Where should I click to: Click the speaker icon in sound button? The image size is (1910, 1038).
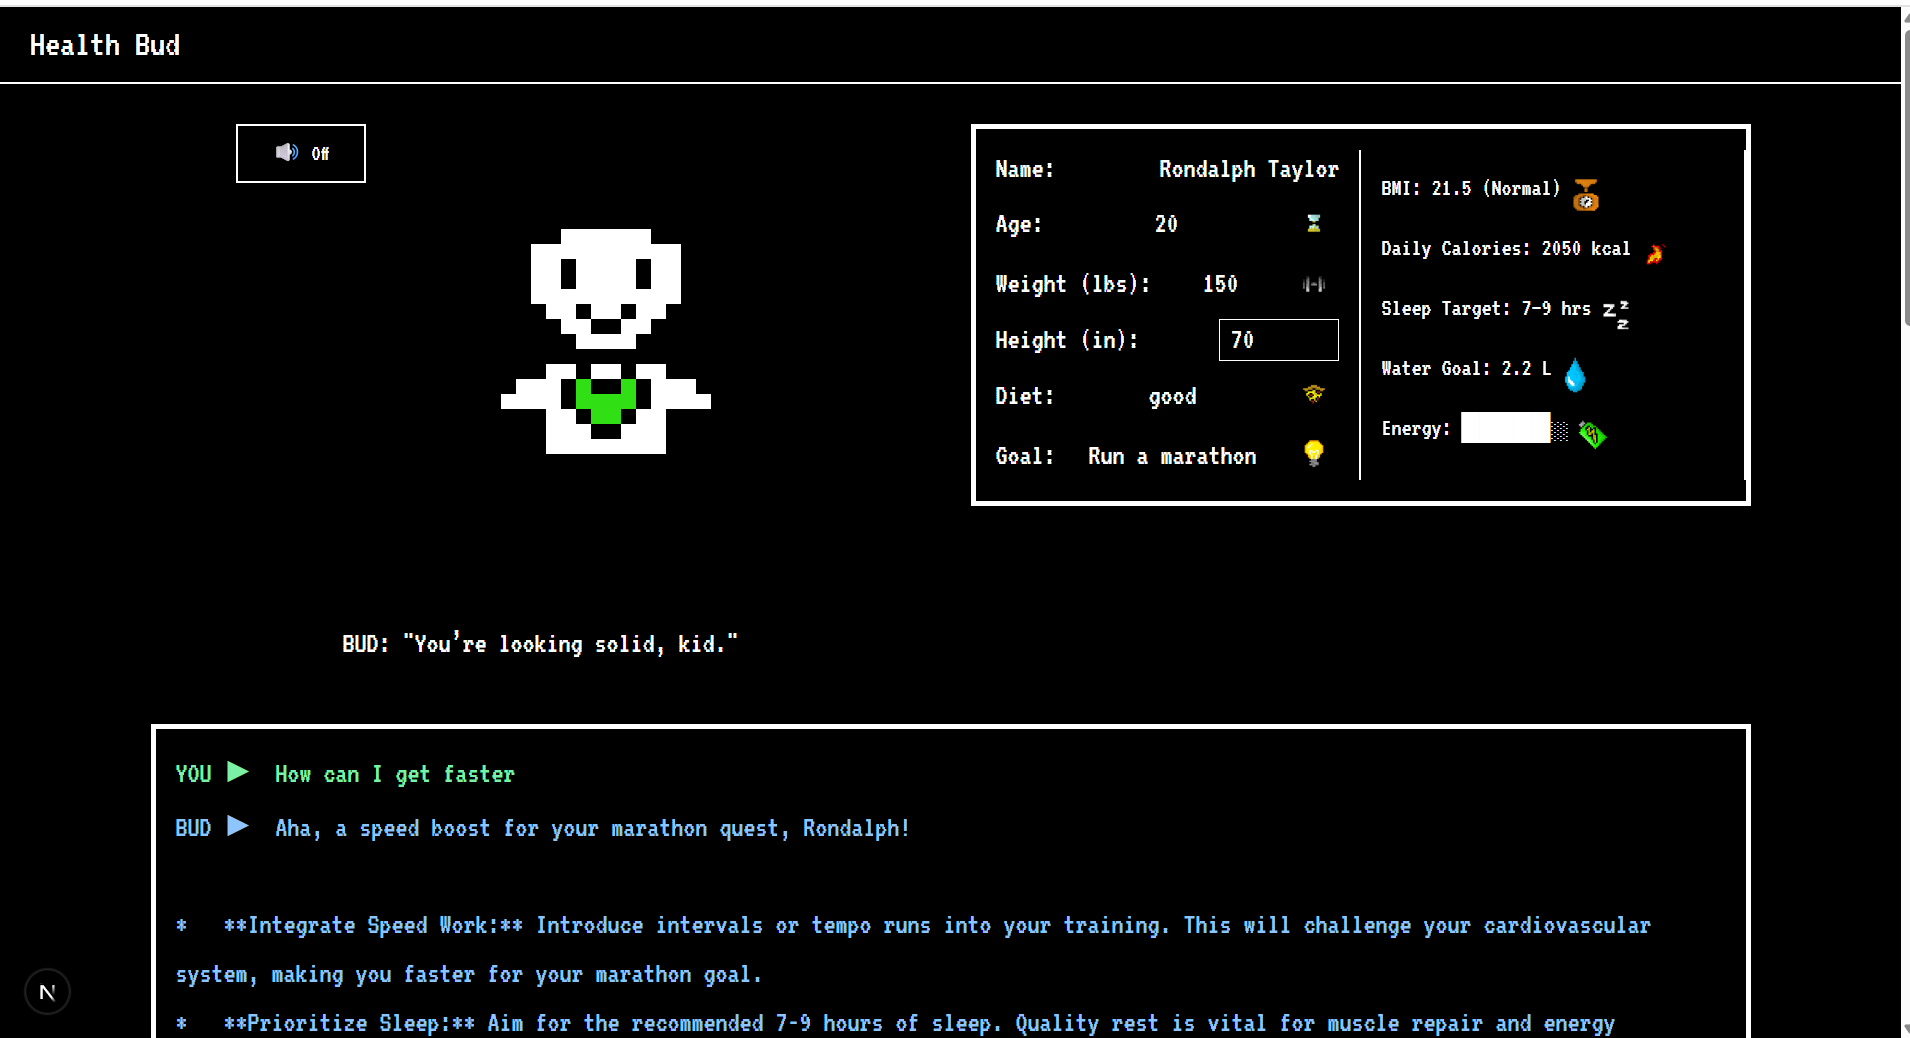click(287, 152)
